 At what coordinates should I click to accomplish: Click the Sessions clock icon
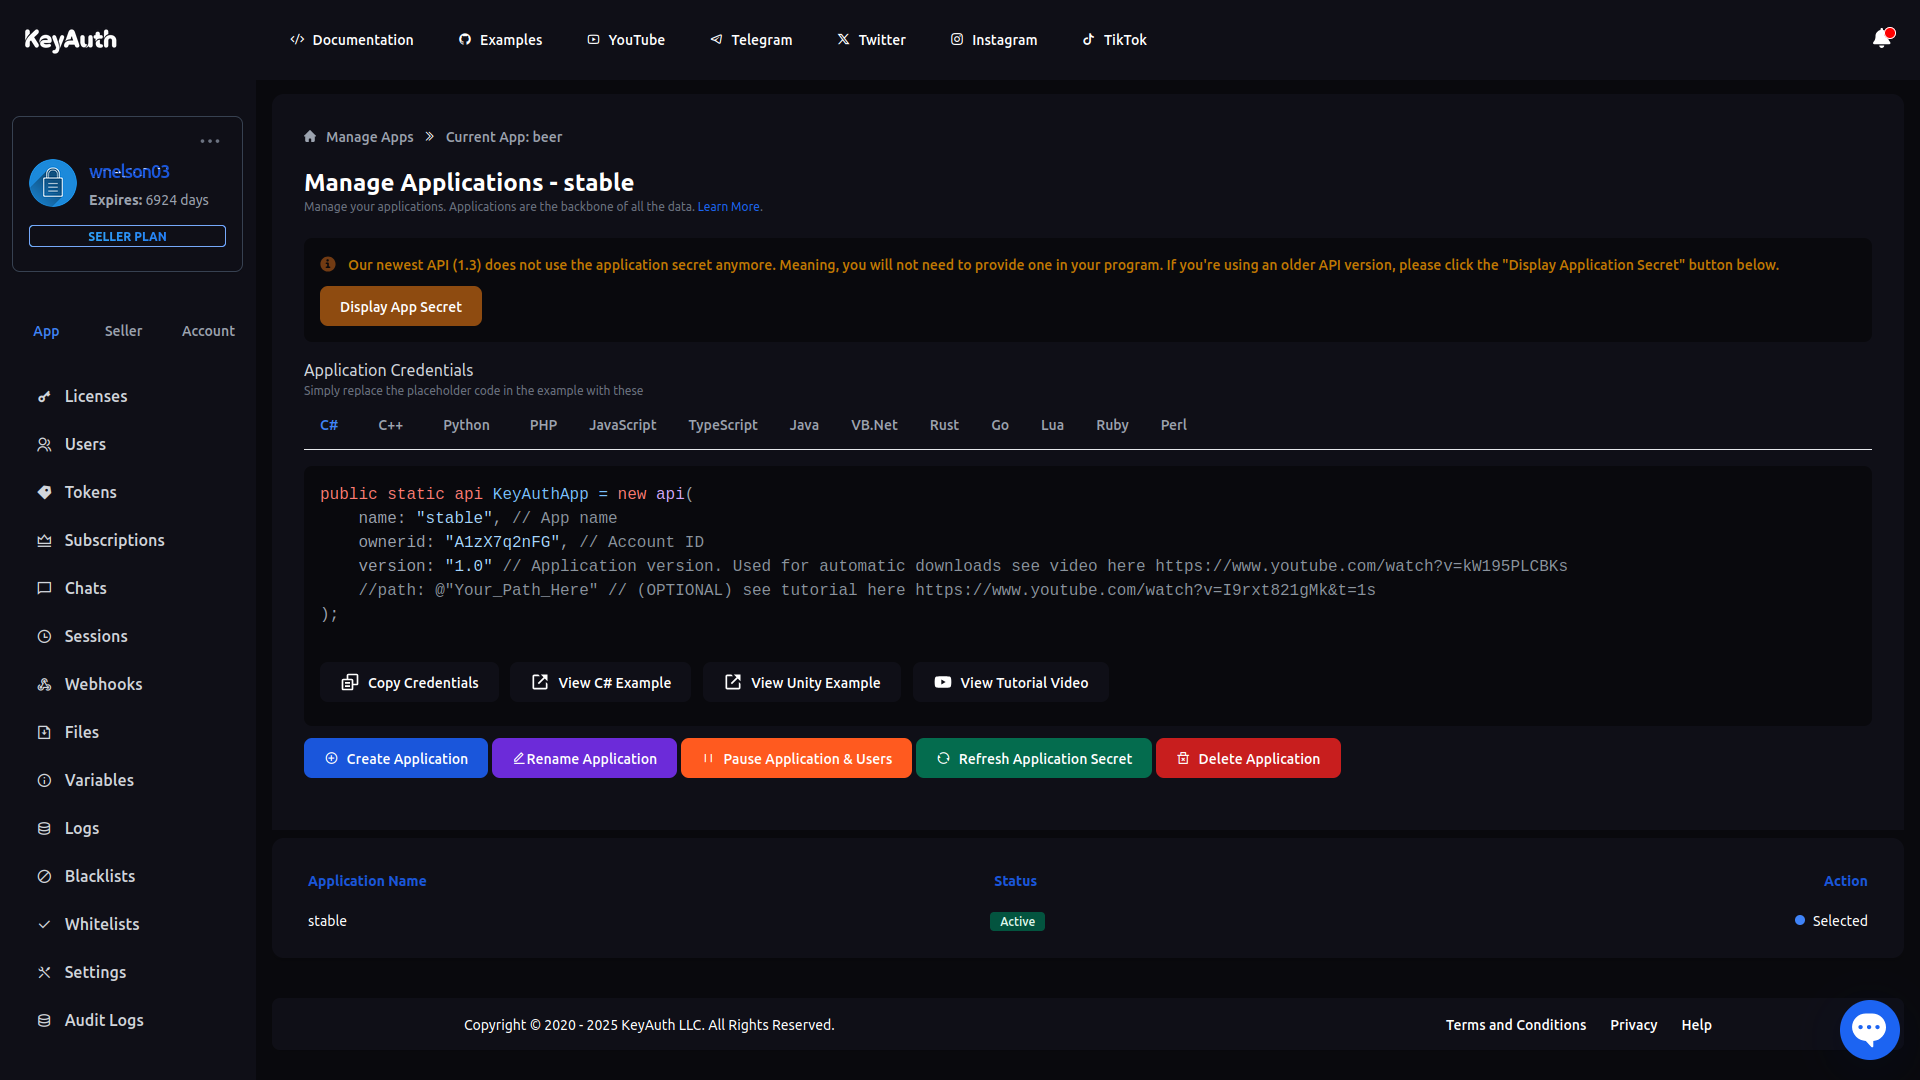tap(44, 636)
